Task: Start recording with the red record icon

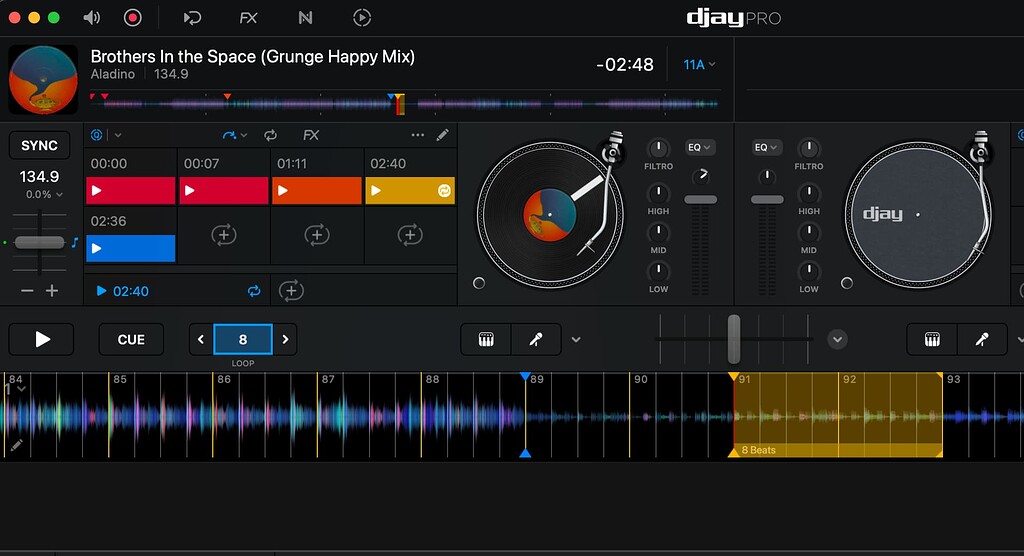Action: pos(133,18)
